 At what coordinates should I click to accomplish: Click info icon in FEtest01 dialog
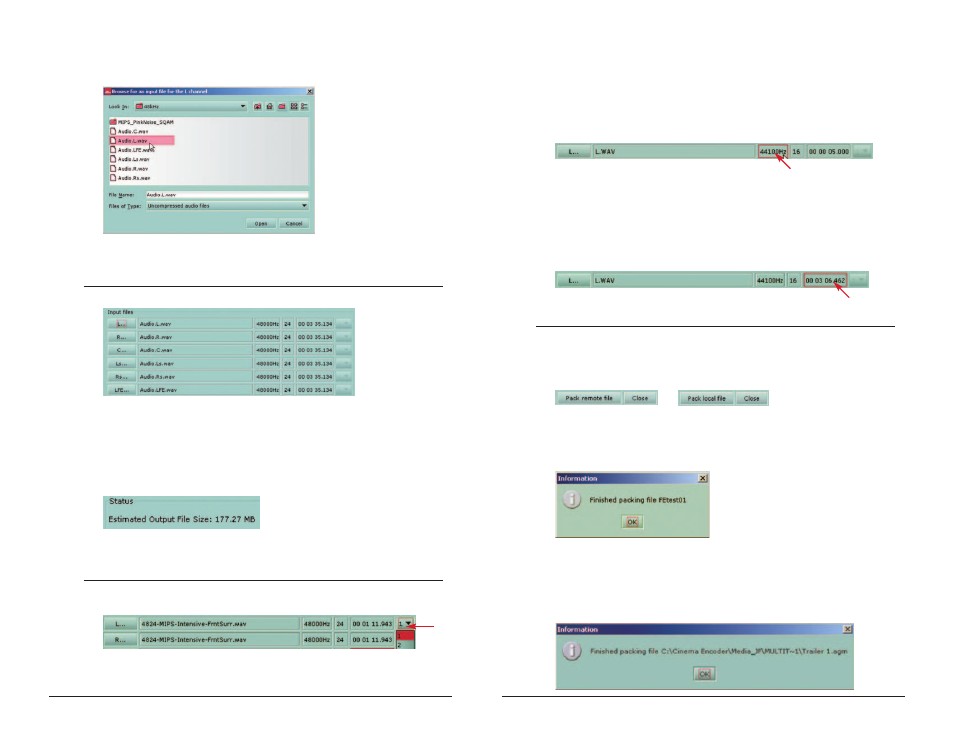click(x=571, y=500)
